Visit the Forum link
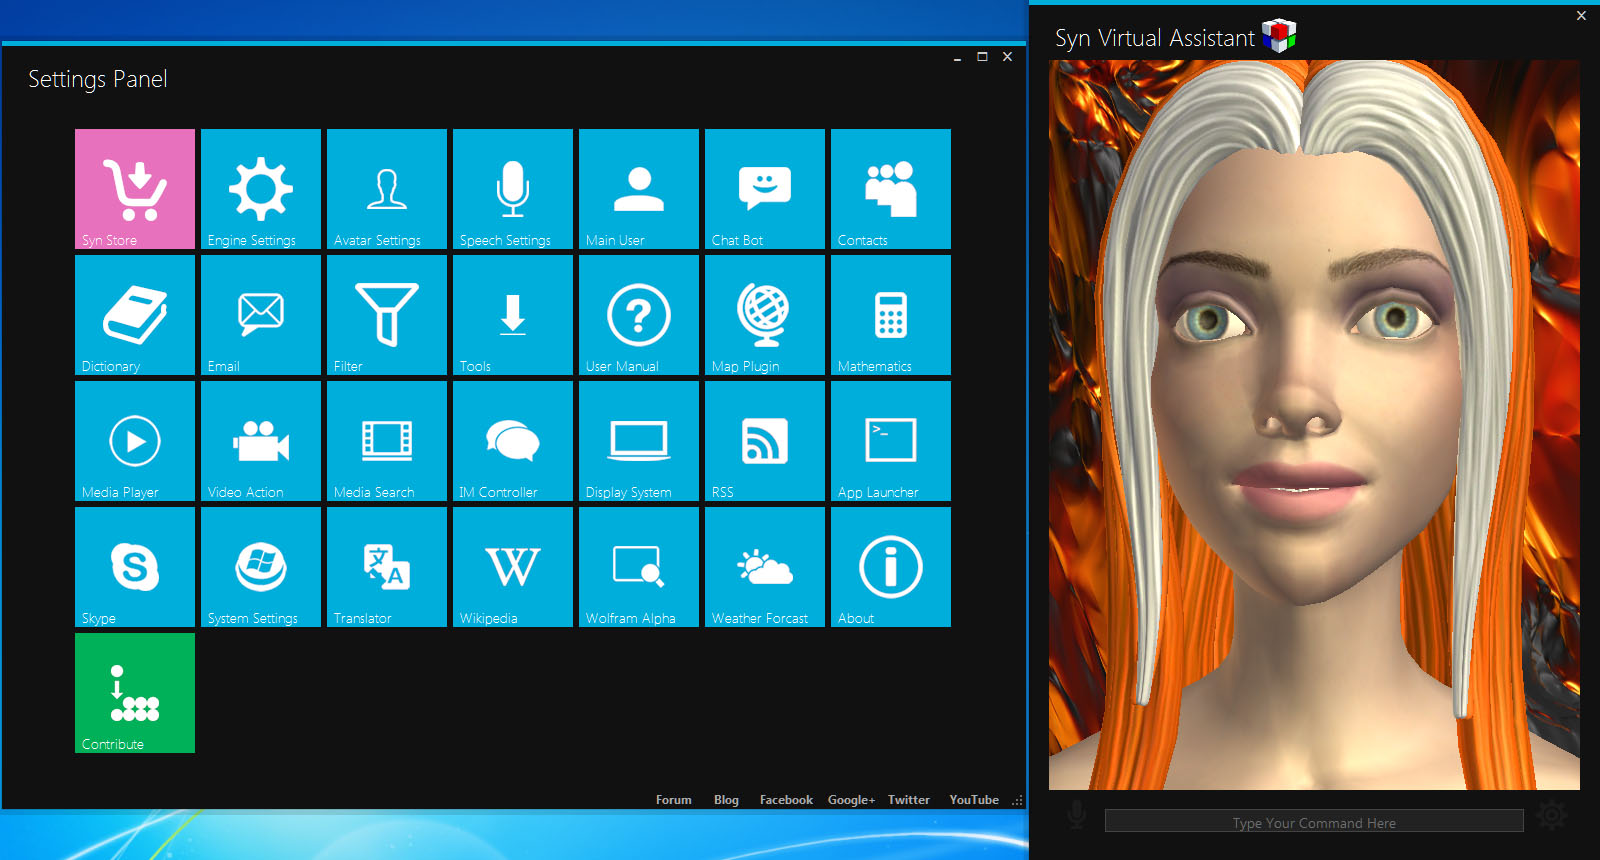 674,800
